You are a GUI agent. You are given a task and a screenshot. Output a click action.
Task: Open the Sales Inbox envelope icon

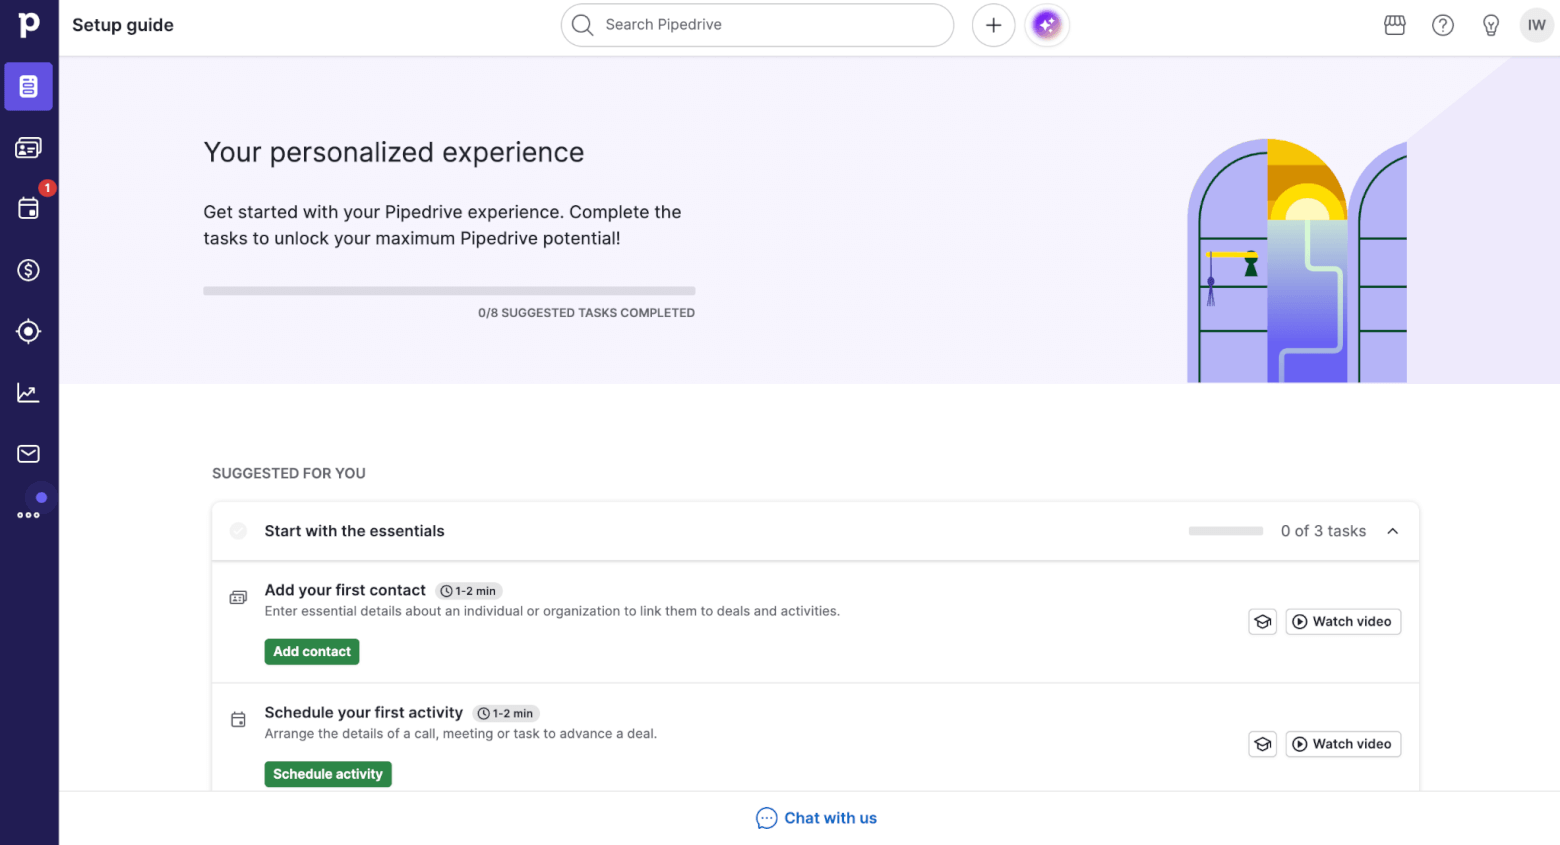pos(28,453)
